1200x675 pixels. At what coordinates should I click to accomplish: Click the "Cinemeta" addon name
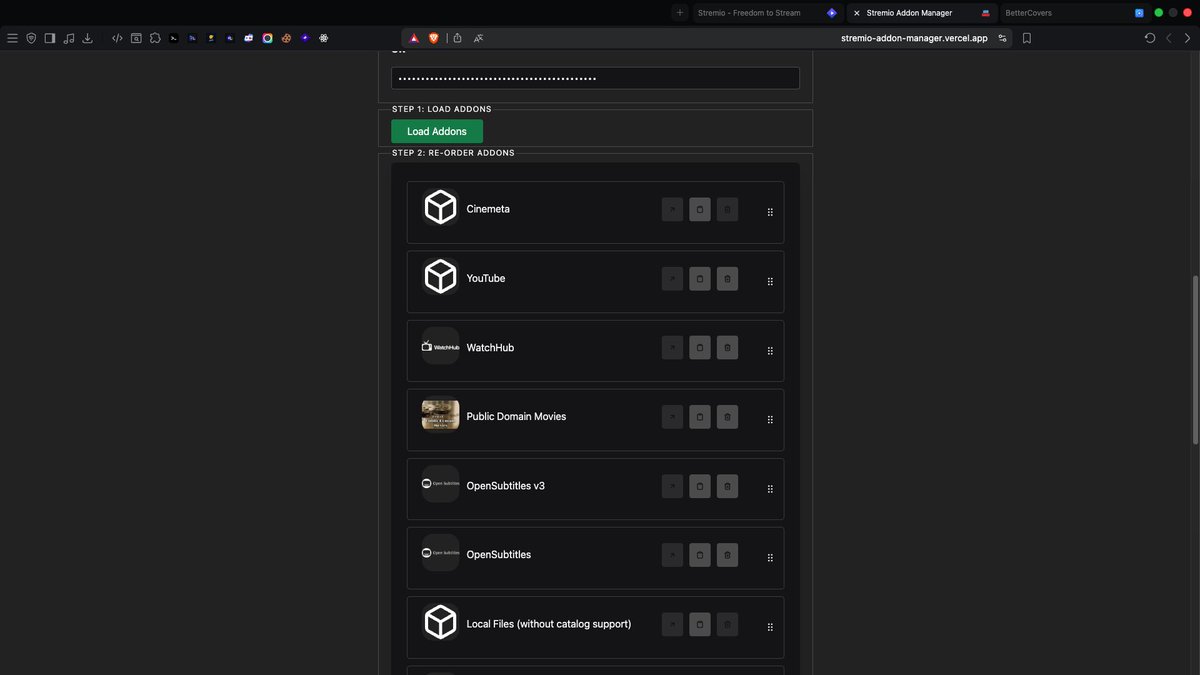coord(488,209)
